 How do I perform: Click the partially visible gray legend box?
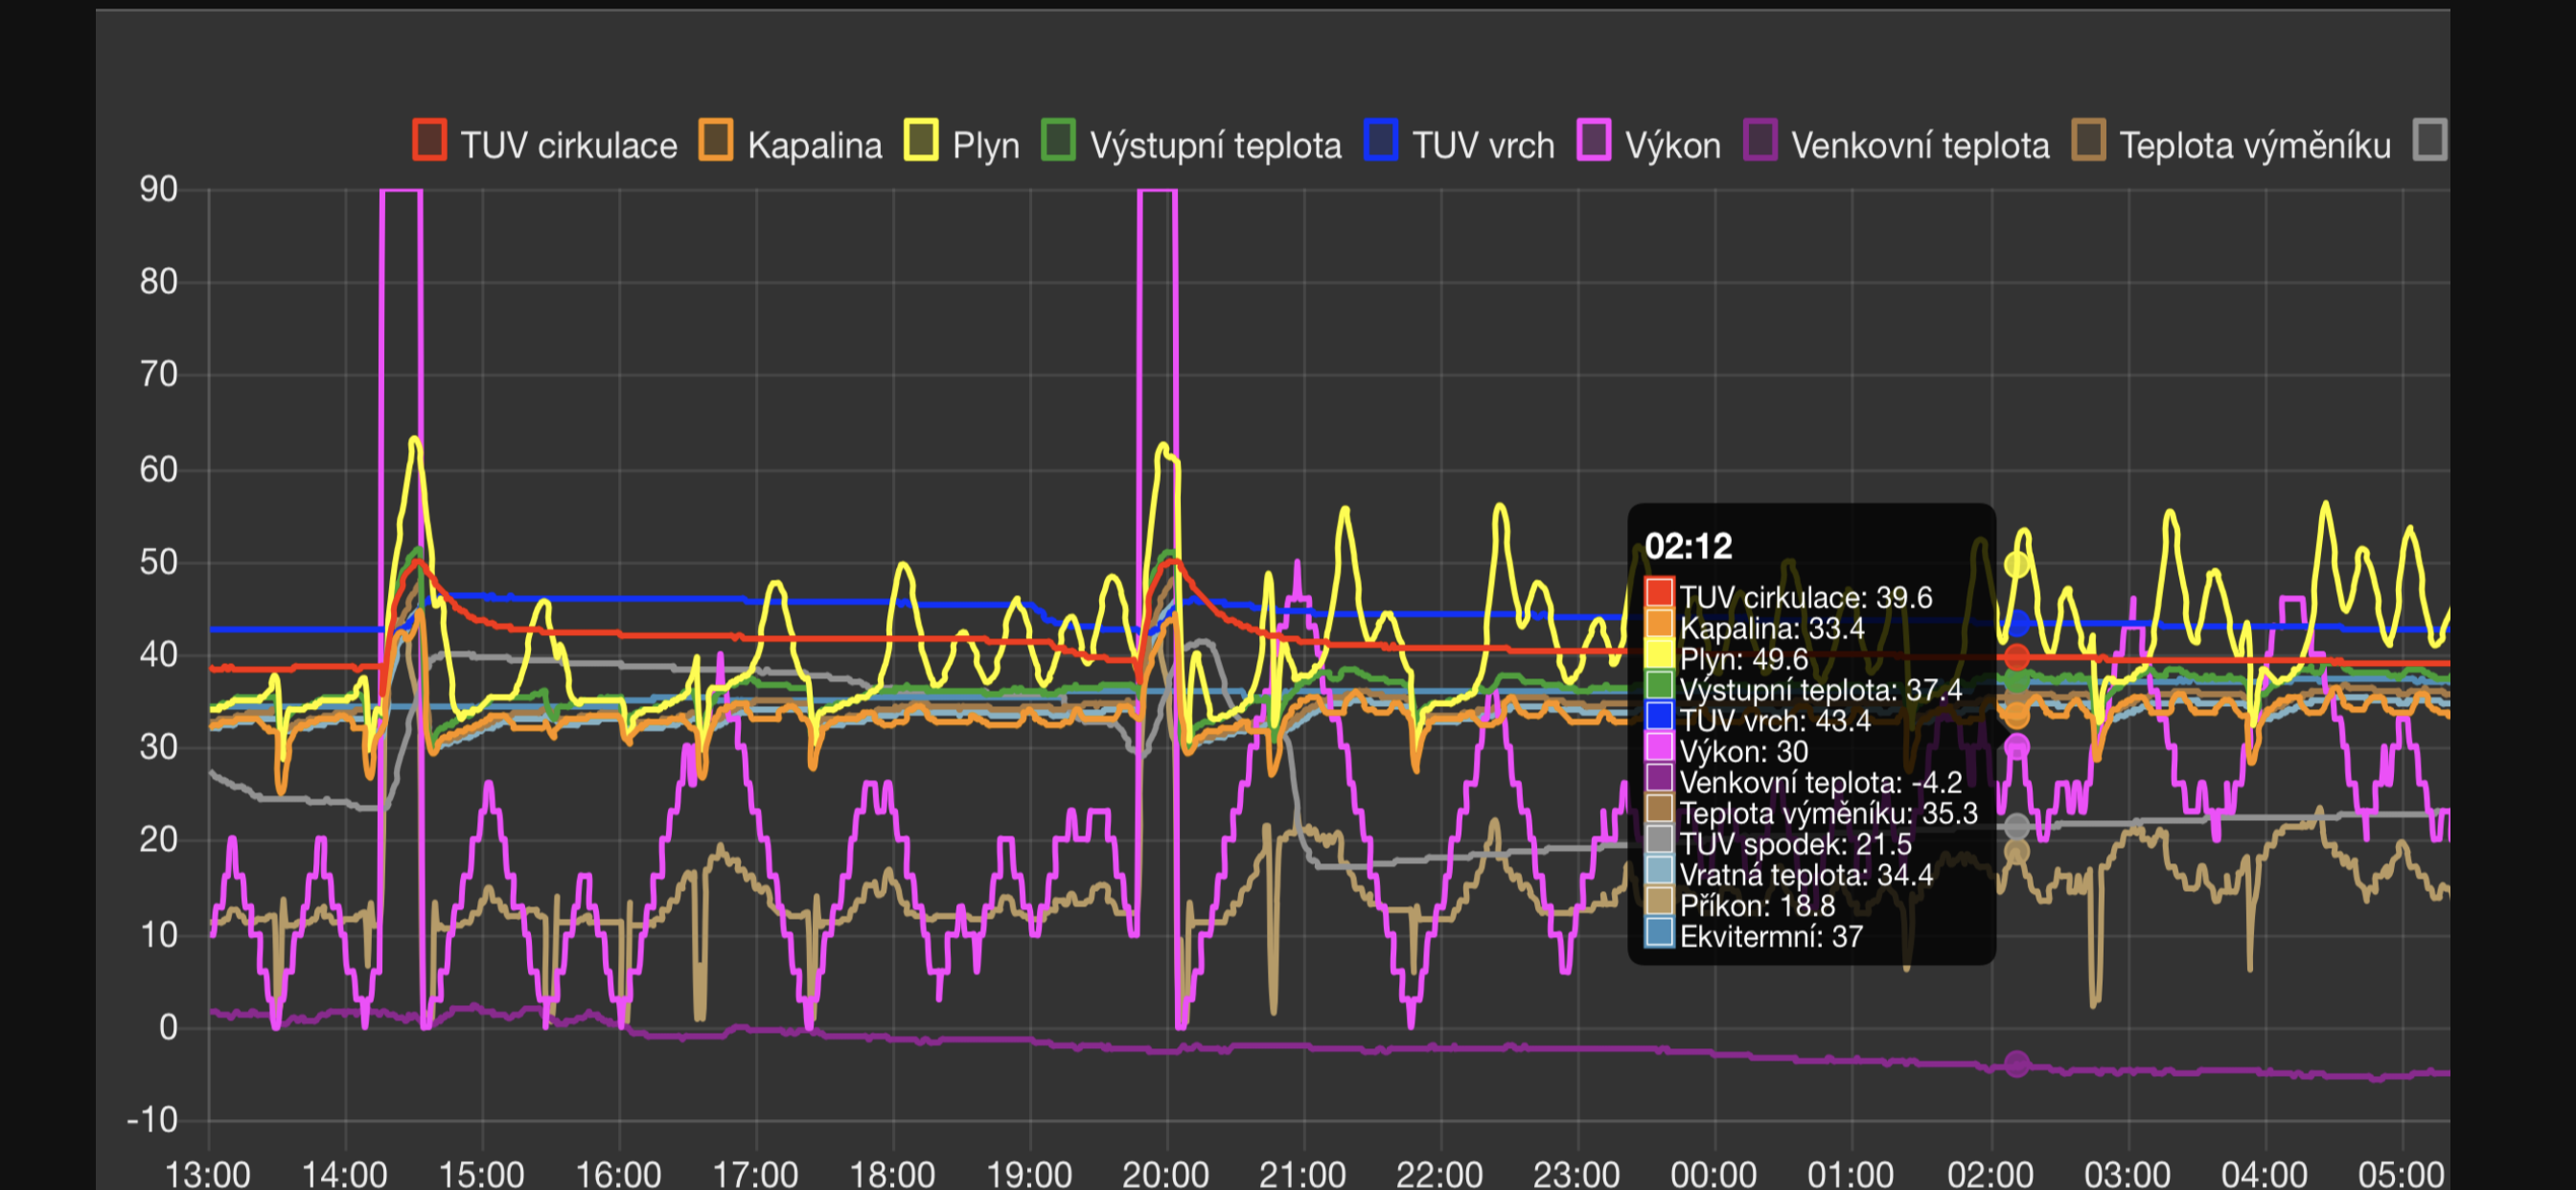[x=2430, y=142]
